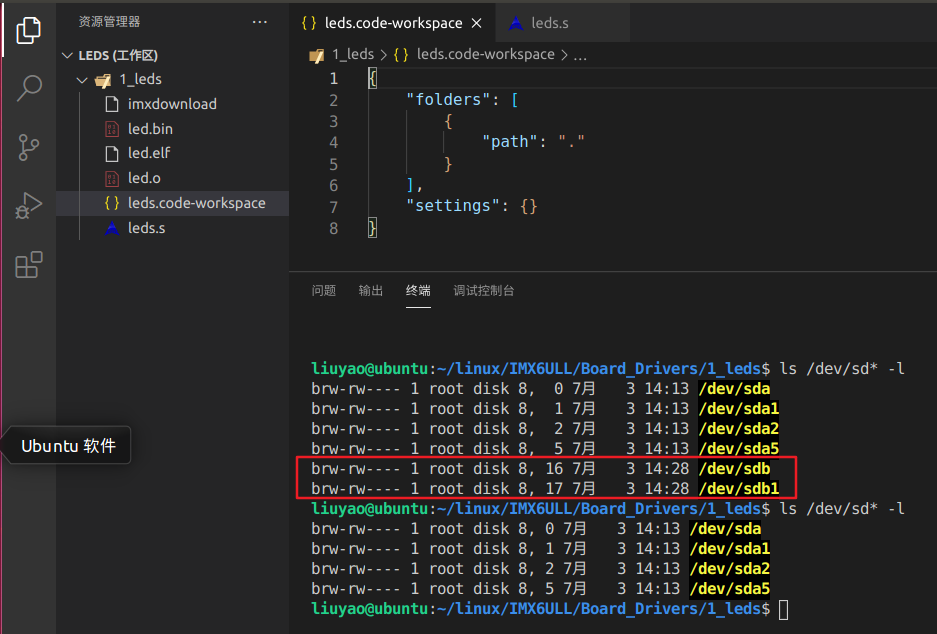The height and width of the screenshot is (634, 937).
Task: Close the leds.code-workspace editor tab
Action: [476, 23]
